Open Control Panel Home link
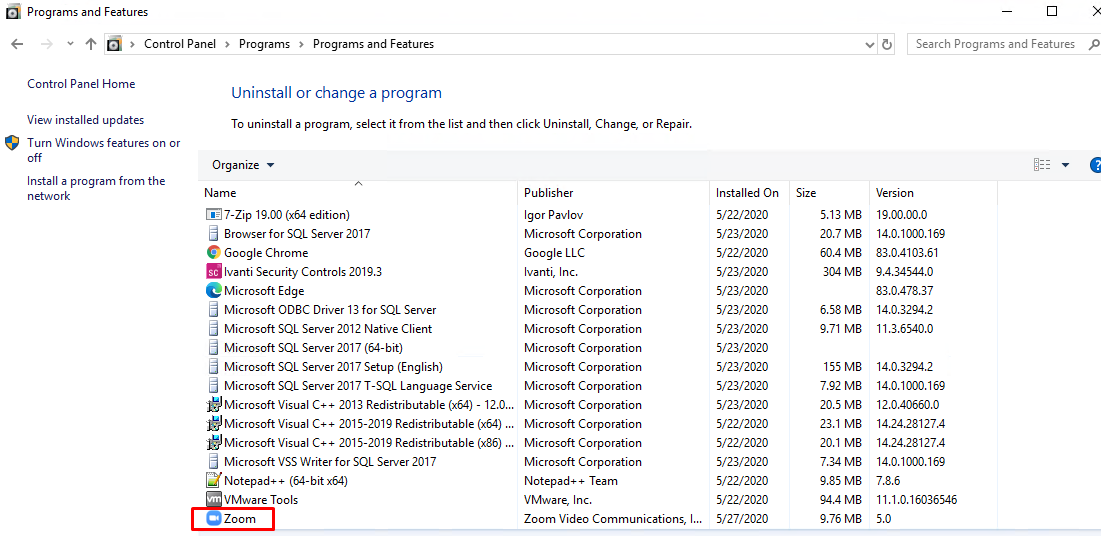 (81, 84)
